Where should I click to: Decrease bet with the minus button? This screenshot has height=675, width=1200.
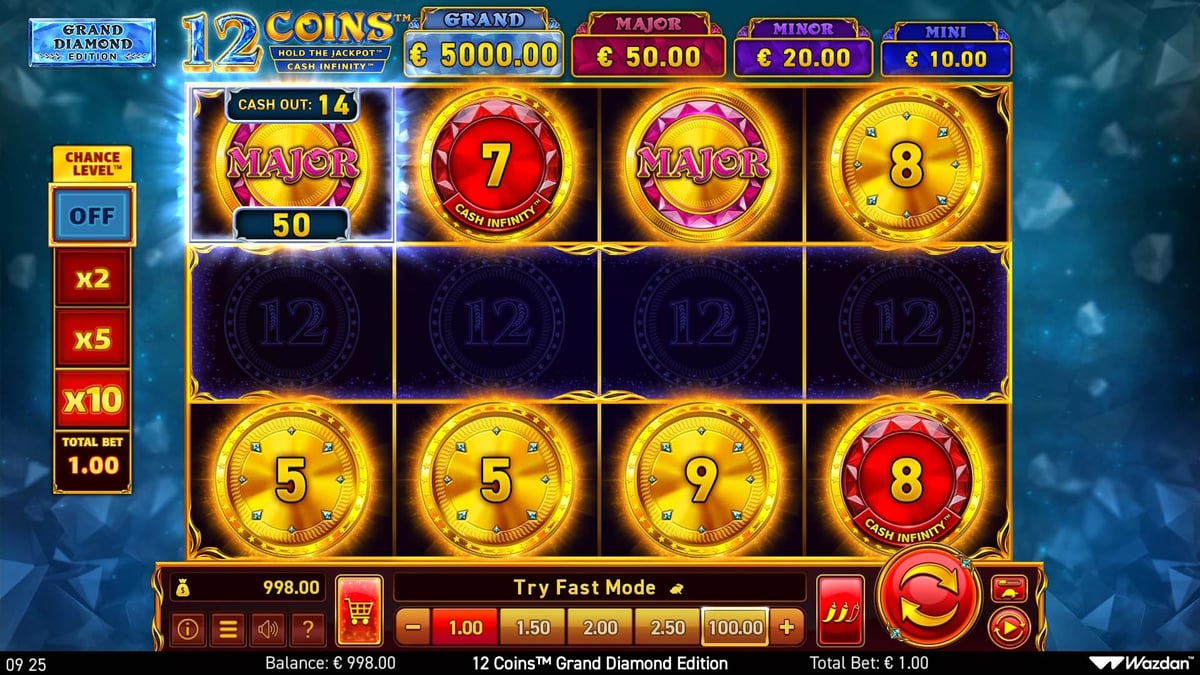pyautogui.click(x=413, y=628)
